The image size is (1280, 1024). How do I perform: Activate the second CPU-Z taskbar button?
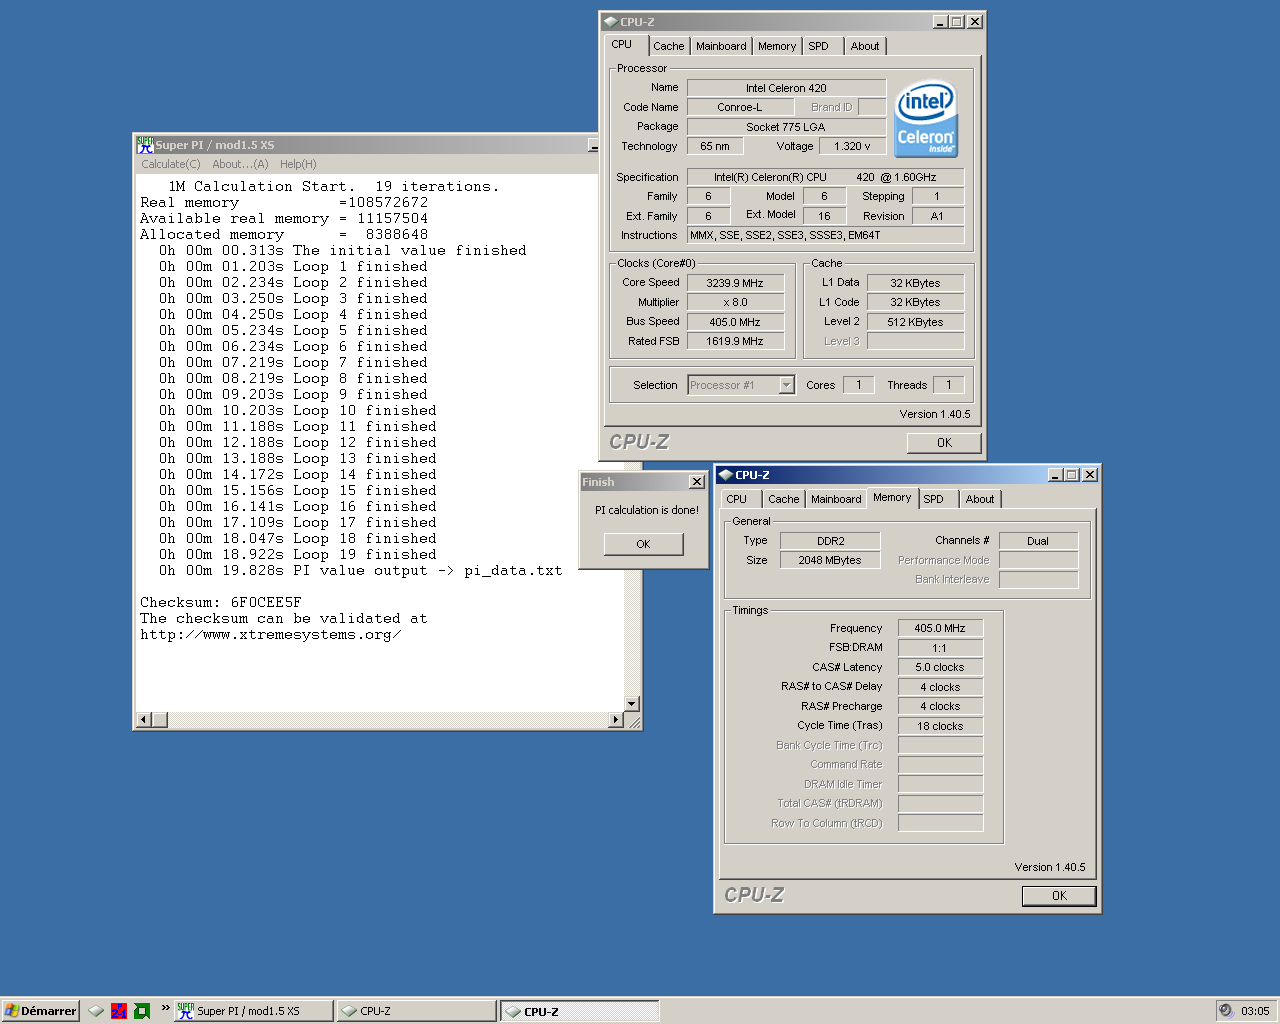[x=580, y=1011]
